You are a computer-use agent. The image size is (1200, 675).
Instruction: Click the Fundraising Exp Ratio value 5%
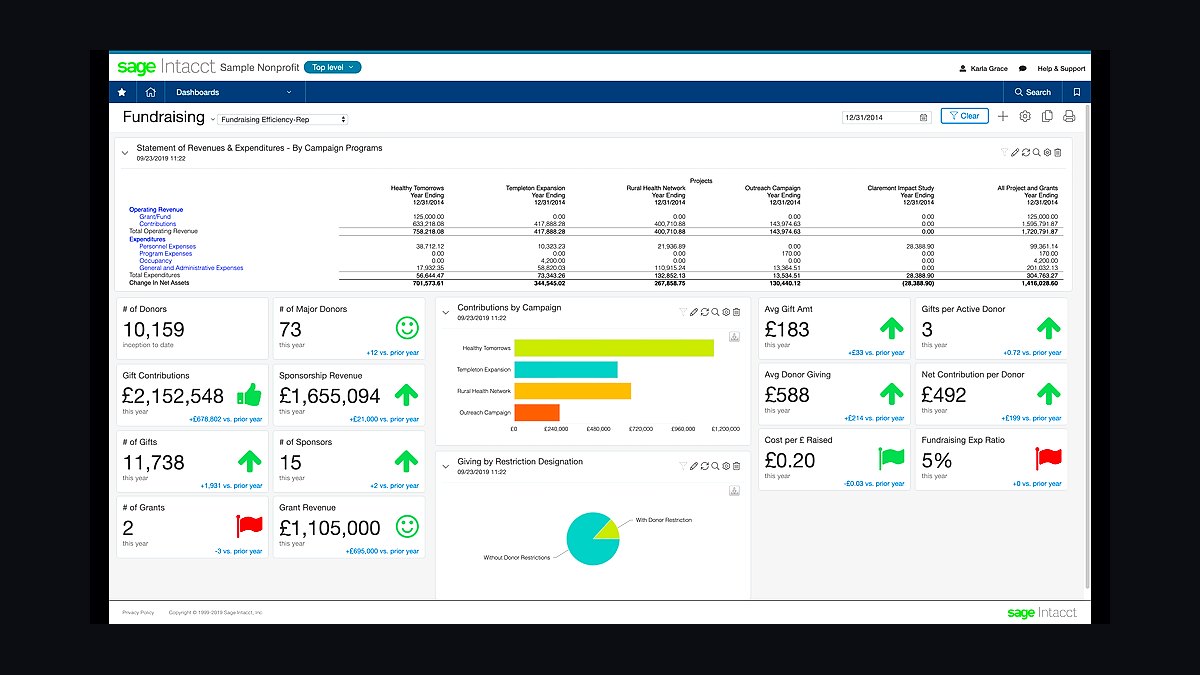click(937, 460)
